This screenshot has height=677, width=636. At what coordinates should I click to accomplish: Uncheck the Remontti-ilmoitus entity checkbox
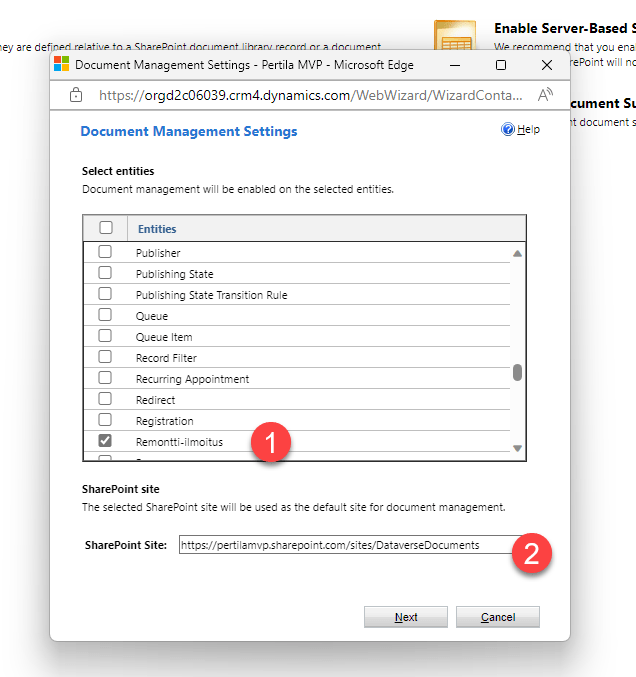pyautogui.click(x=105, y=441)
